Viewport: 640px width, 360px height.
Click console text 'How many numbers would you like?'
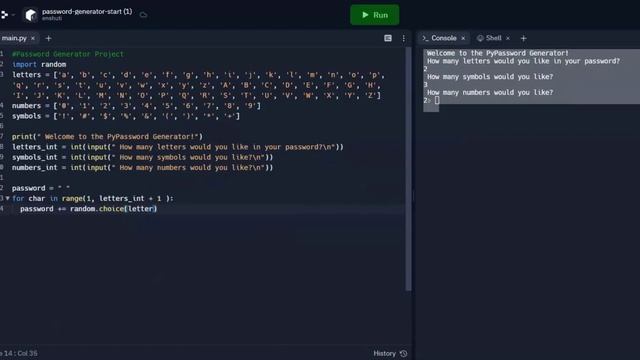tap(490, 93)
